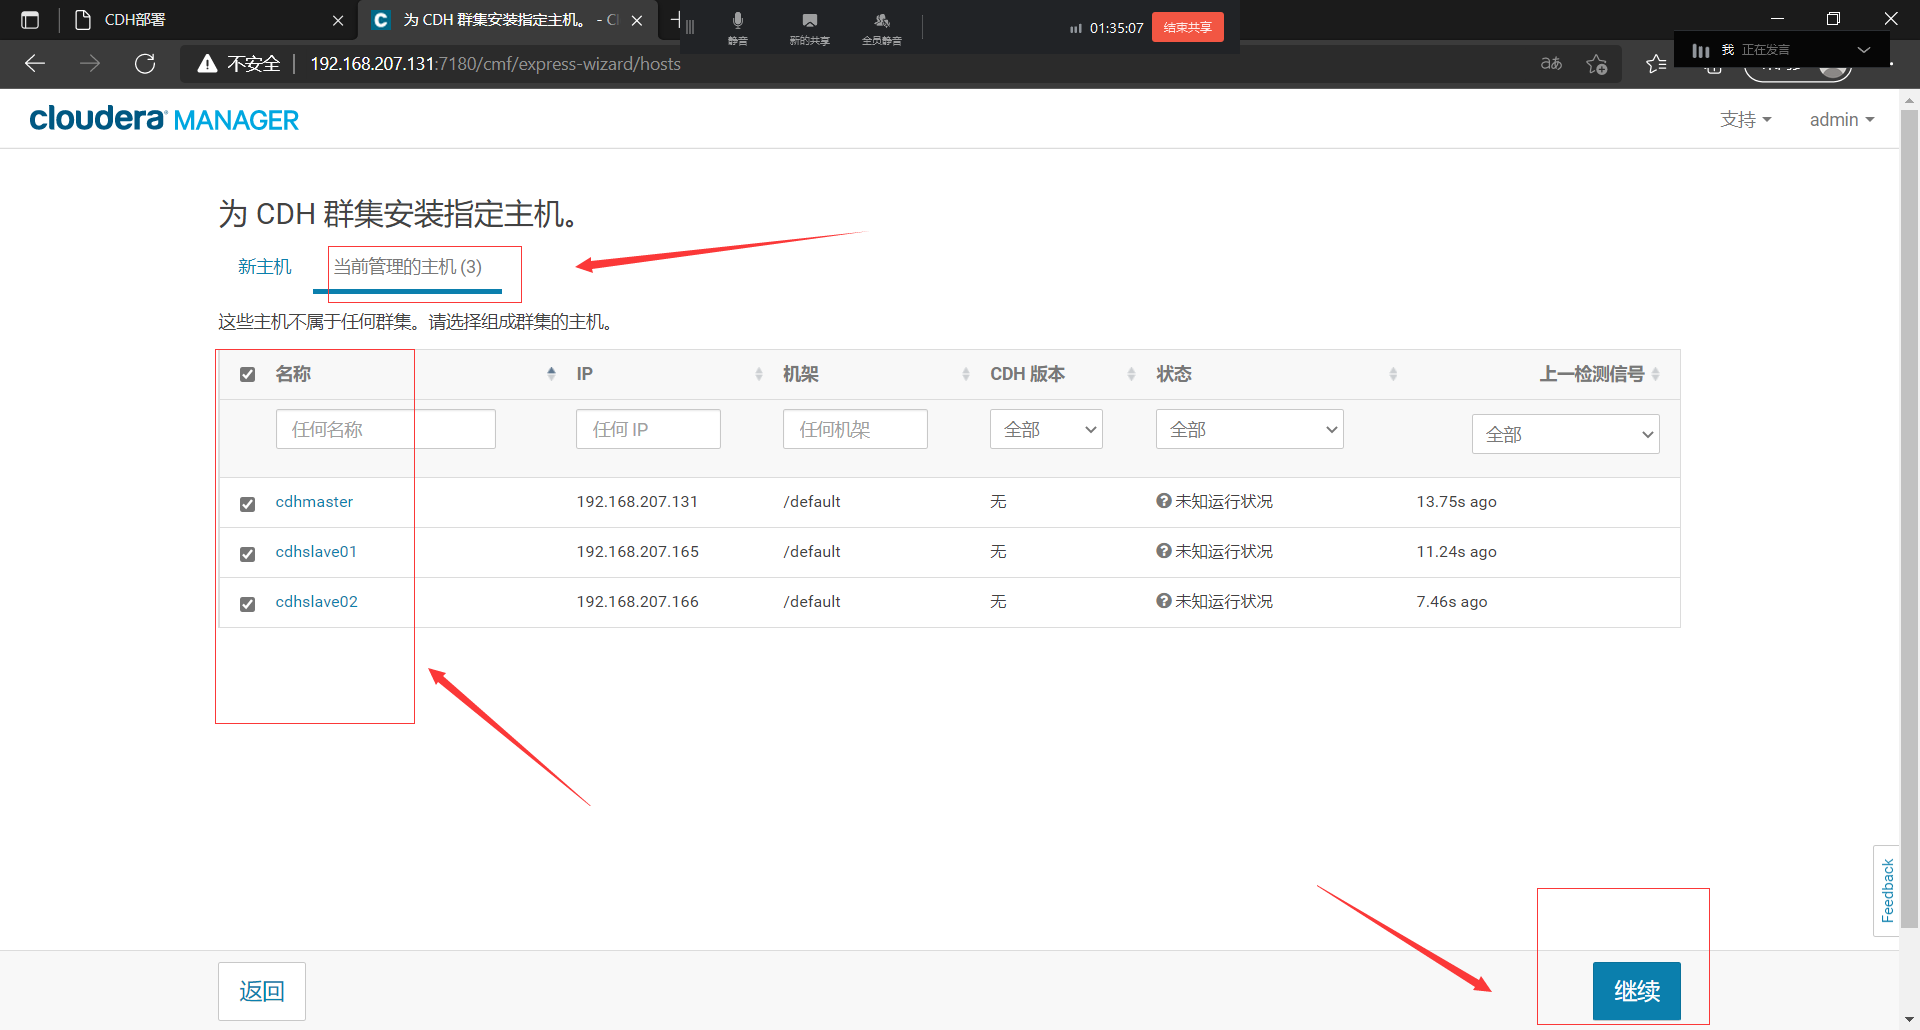Toggle the select-all hosts checkbox
This screenshot has height=1030, width=1920.
[247, 374]
